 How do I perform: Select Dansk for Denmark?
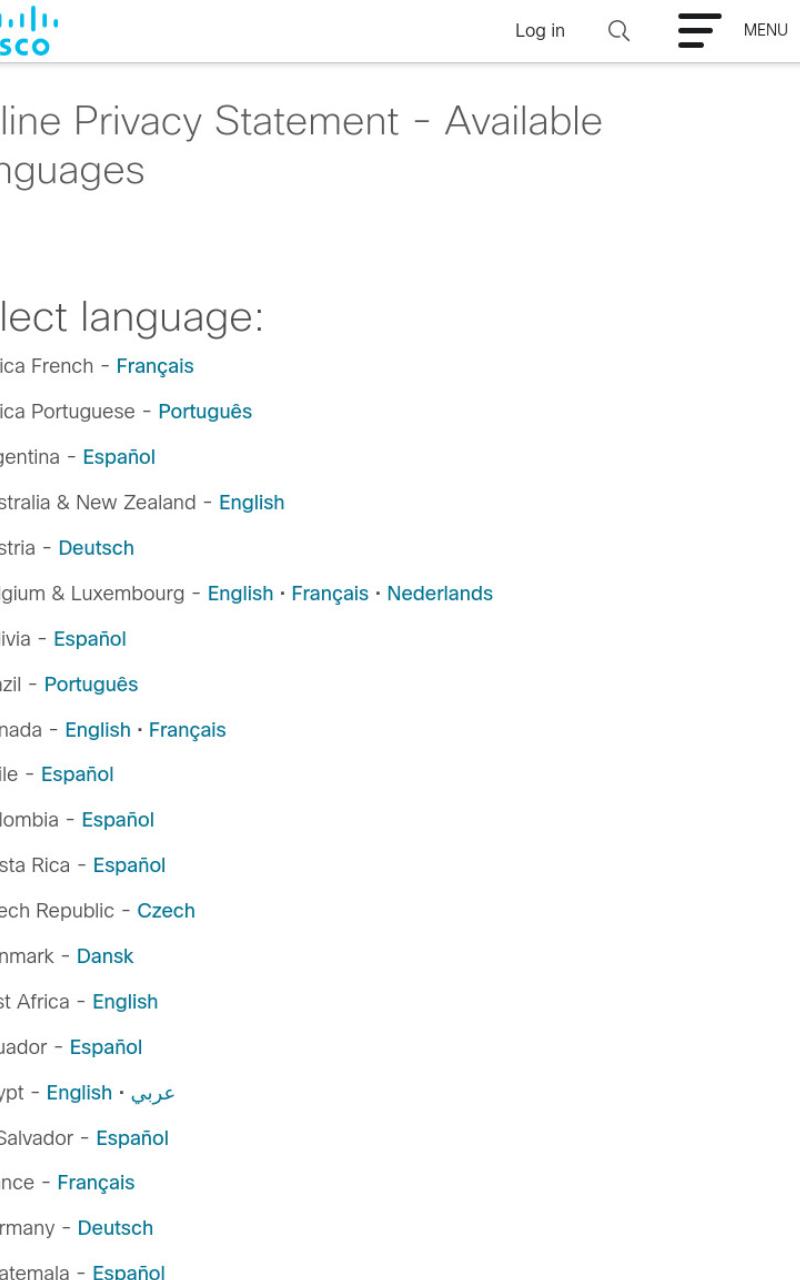105,956
